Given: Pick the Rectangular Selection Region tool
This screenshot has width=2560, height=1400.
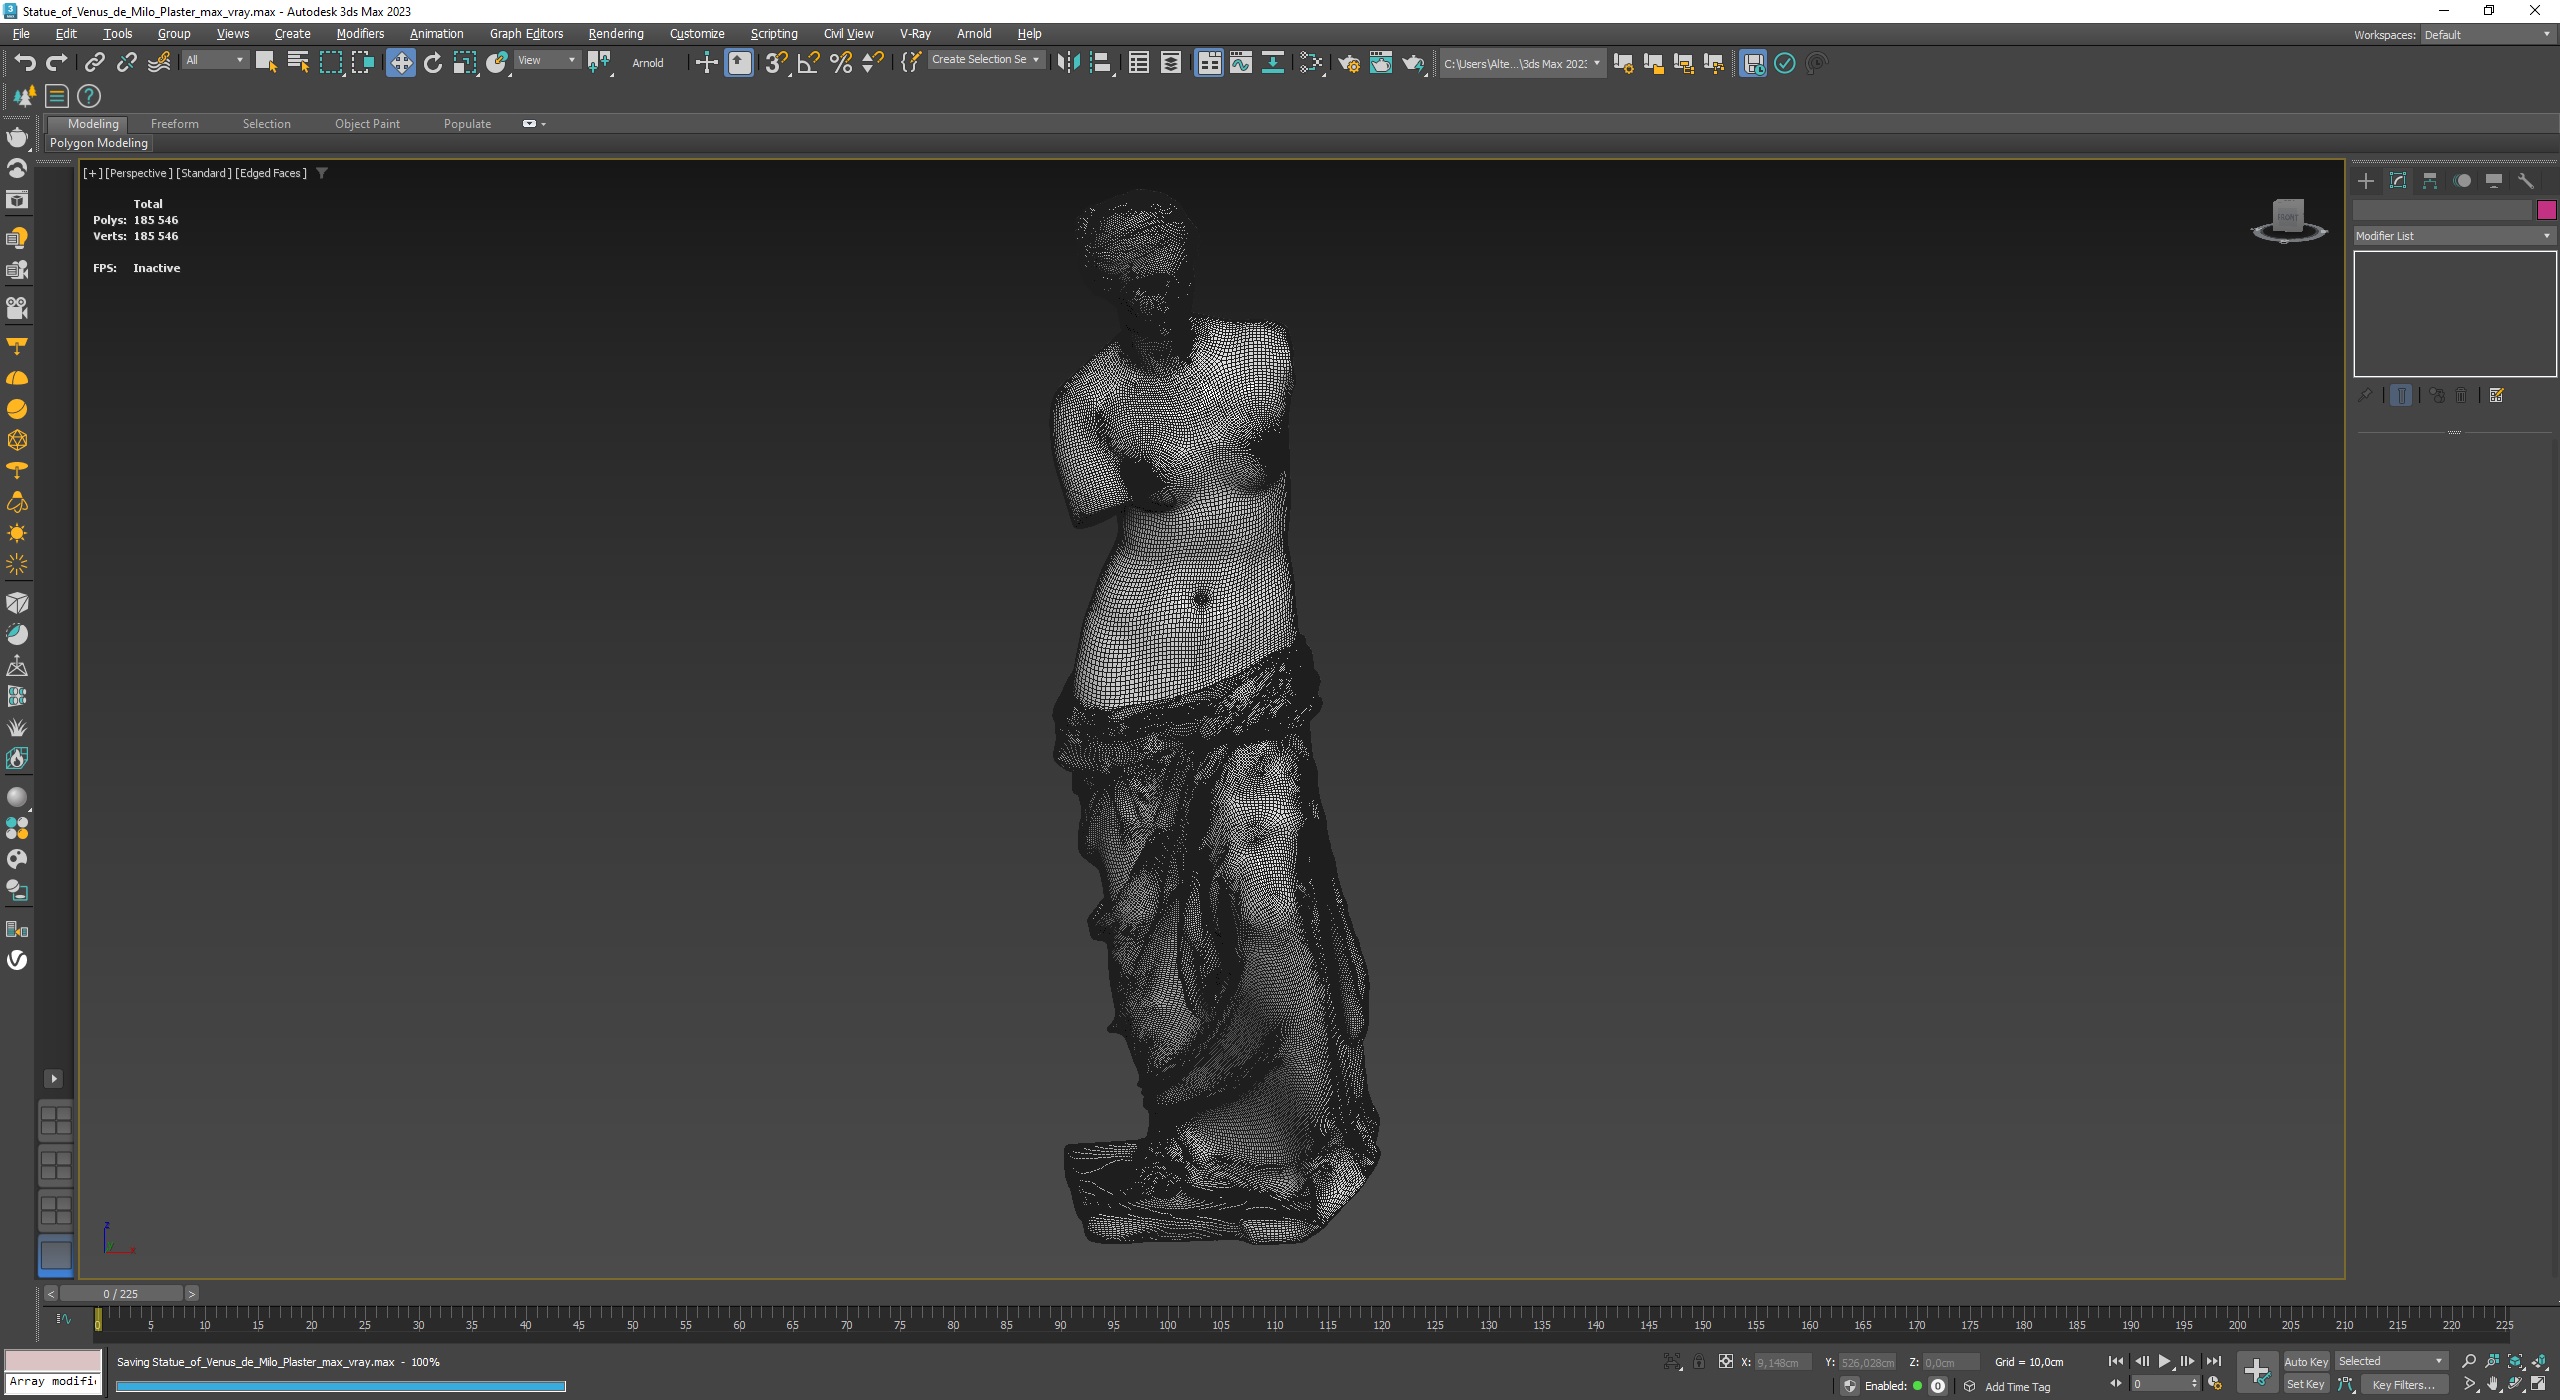Looking at the screenshot, I should pos(330,63).
